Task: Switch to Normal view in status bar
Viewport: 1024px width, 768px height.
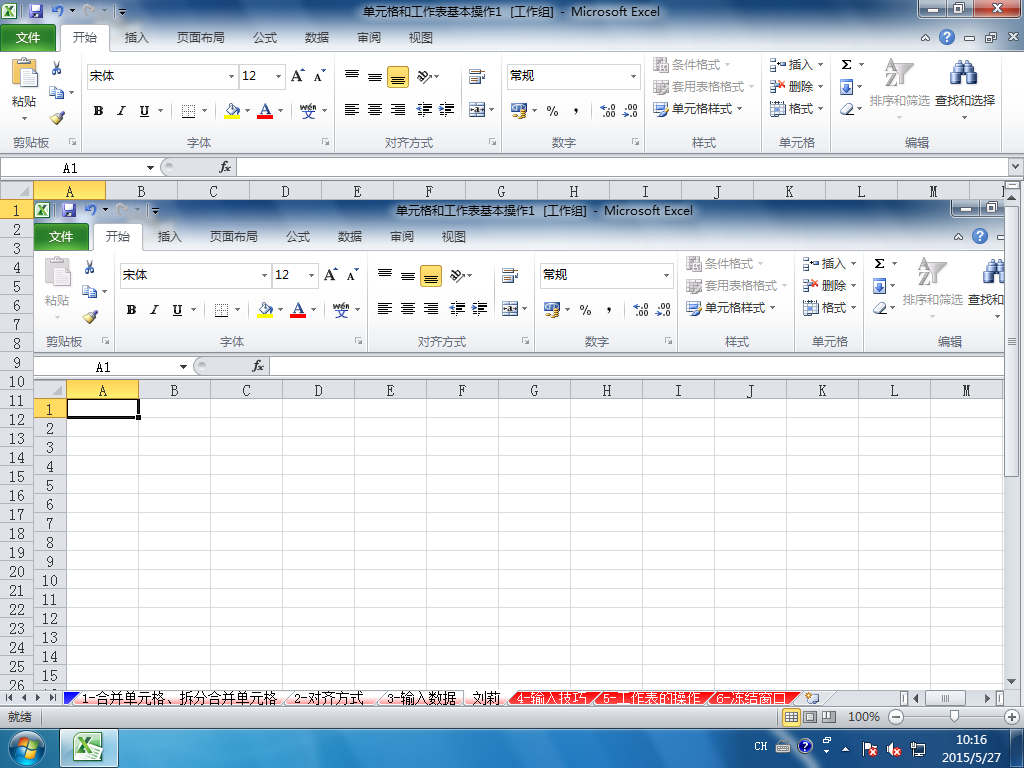Action: pos(791,717)
